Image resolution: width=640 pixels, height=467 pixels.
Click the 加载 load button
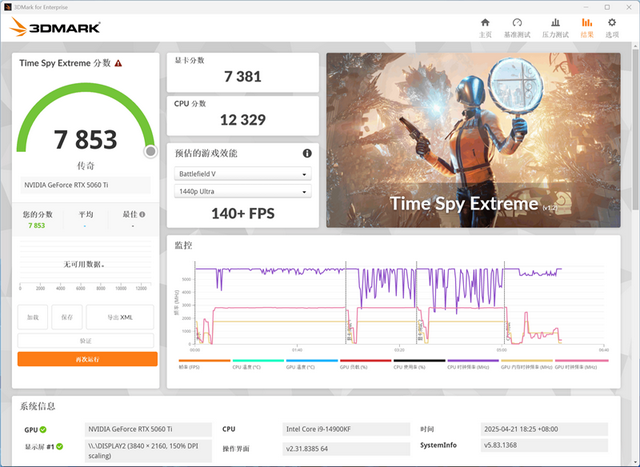click(x=33, y=317)
